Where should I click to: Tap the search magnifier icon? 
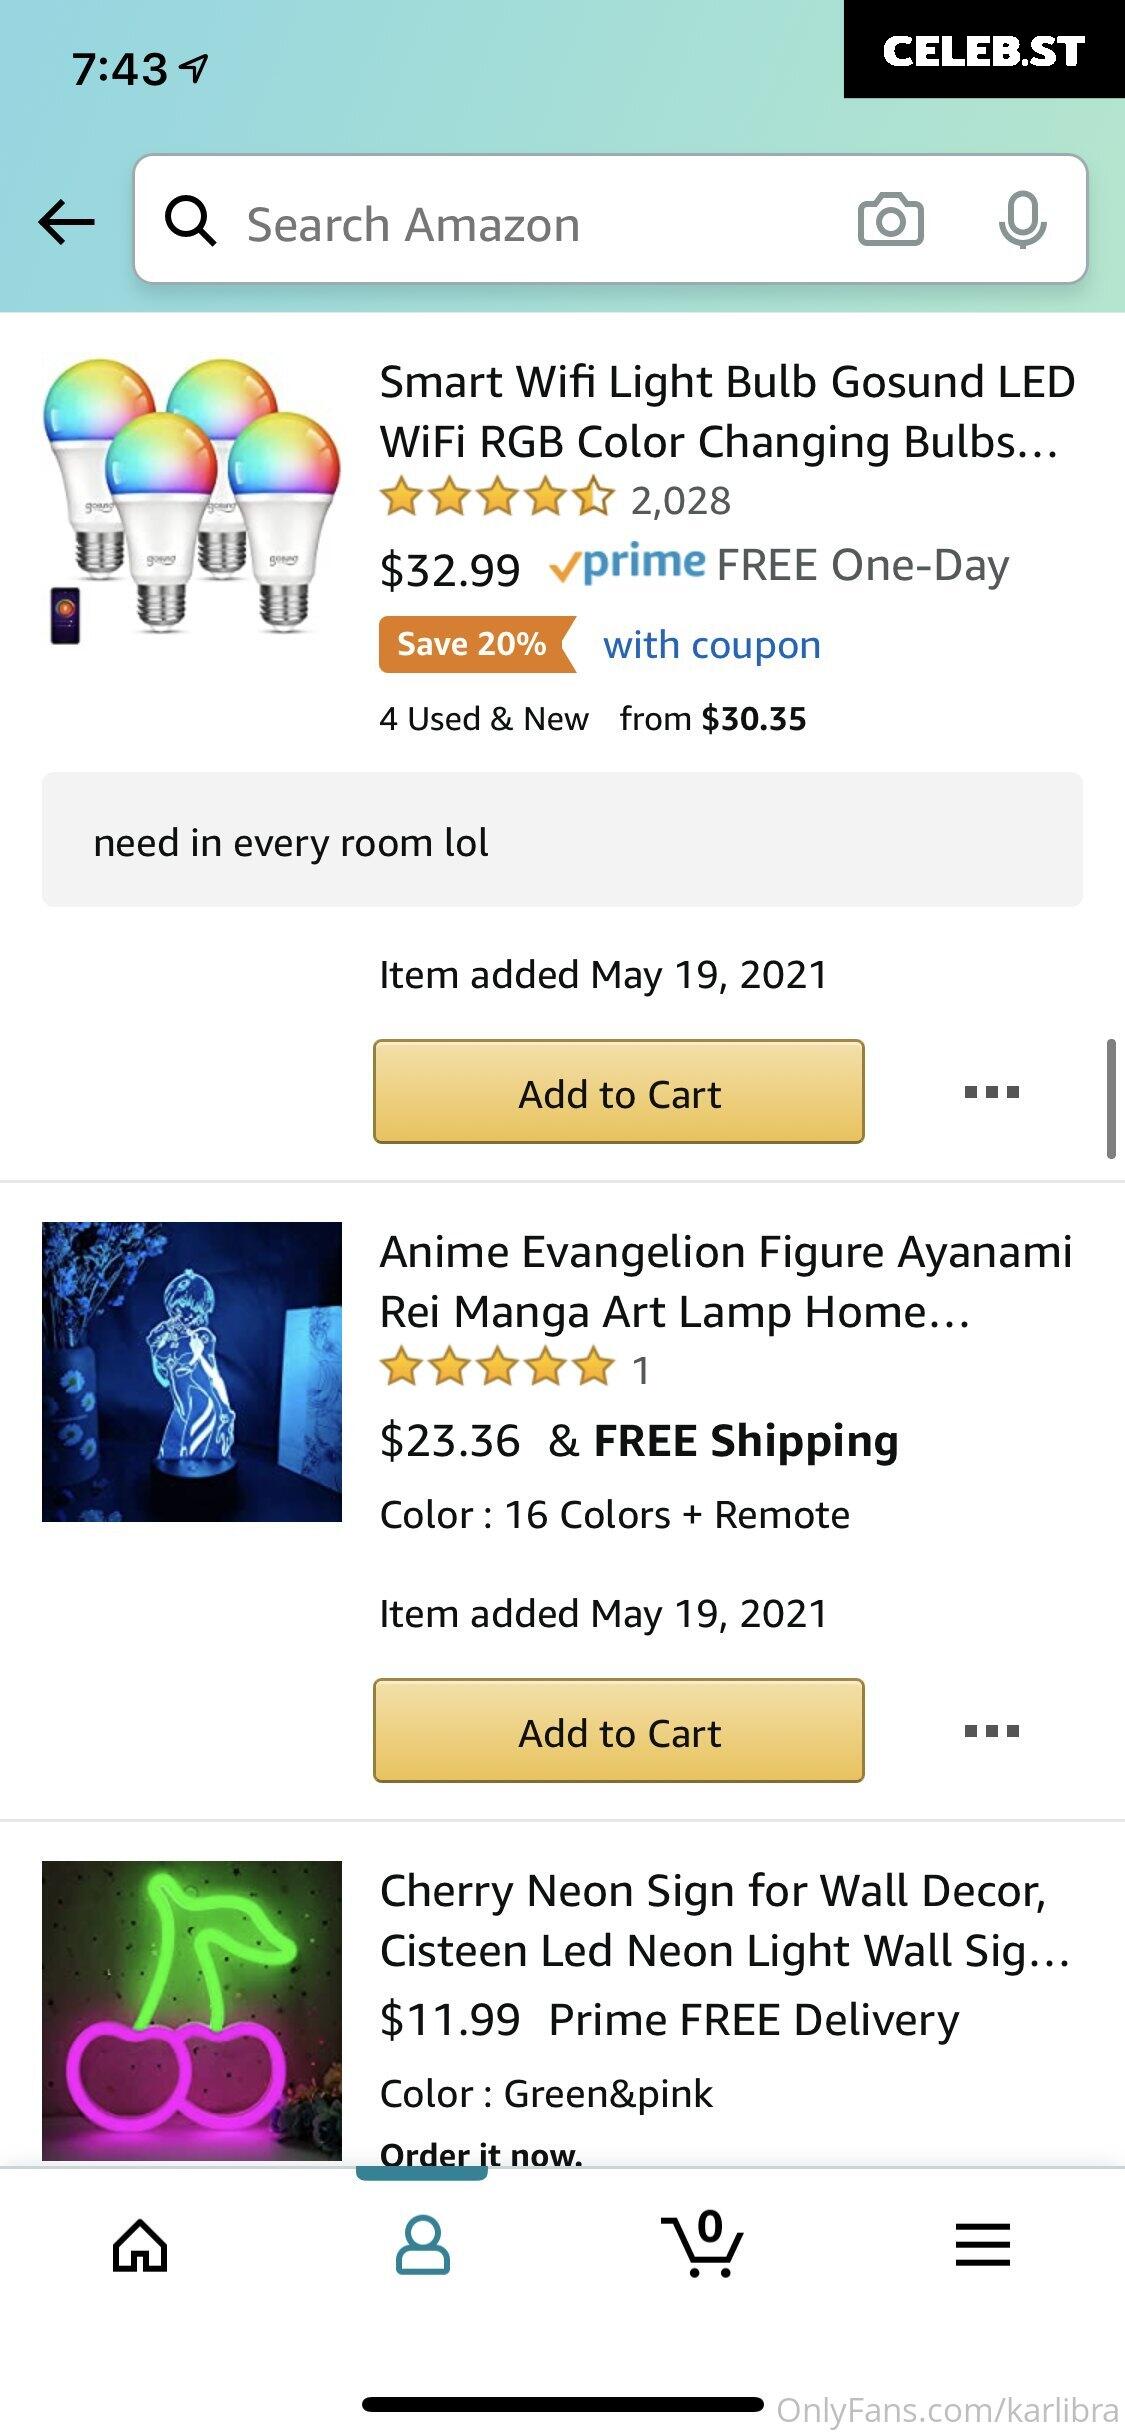coord(190,221)
